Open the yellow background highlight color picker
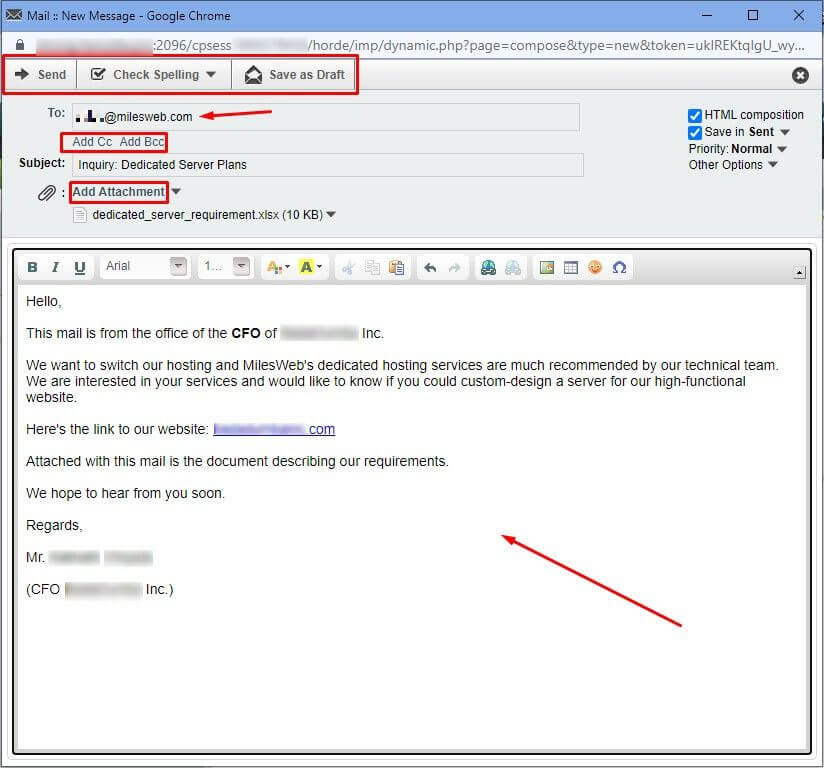Viewport: 824px width, 768px height. pyautogui.click(x=310, y=267)
